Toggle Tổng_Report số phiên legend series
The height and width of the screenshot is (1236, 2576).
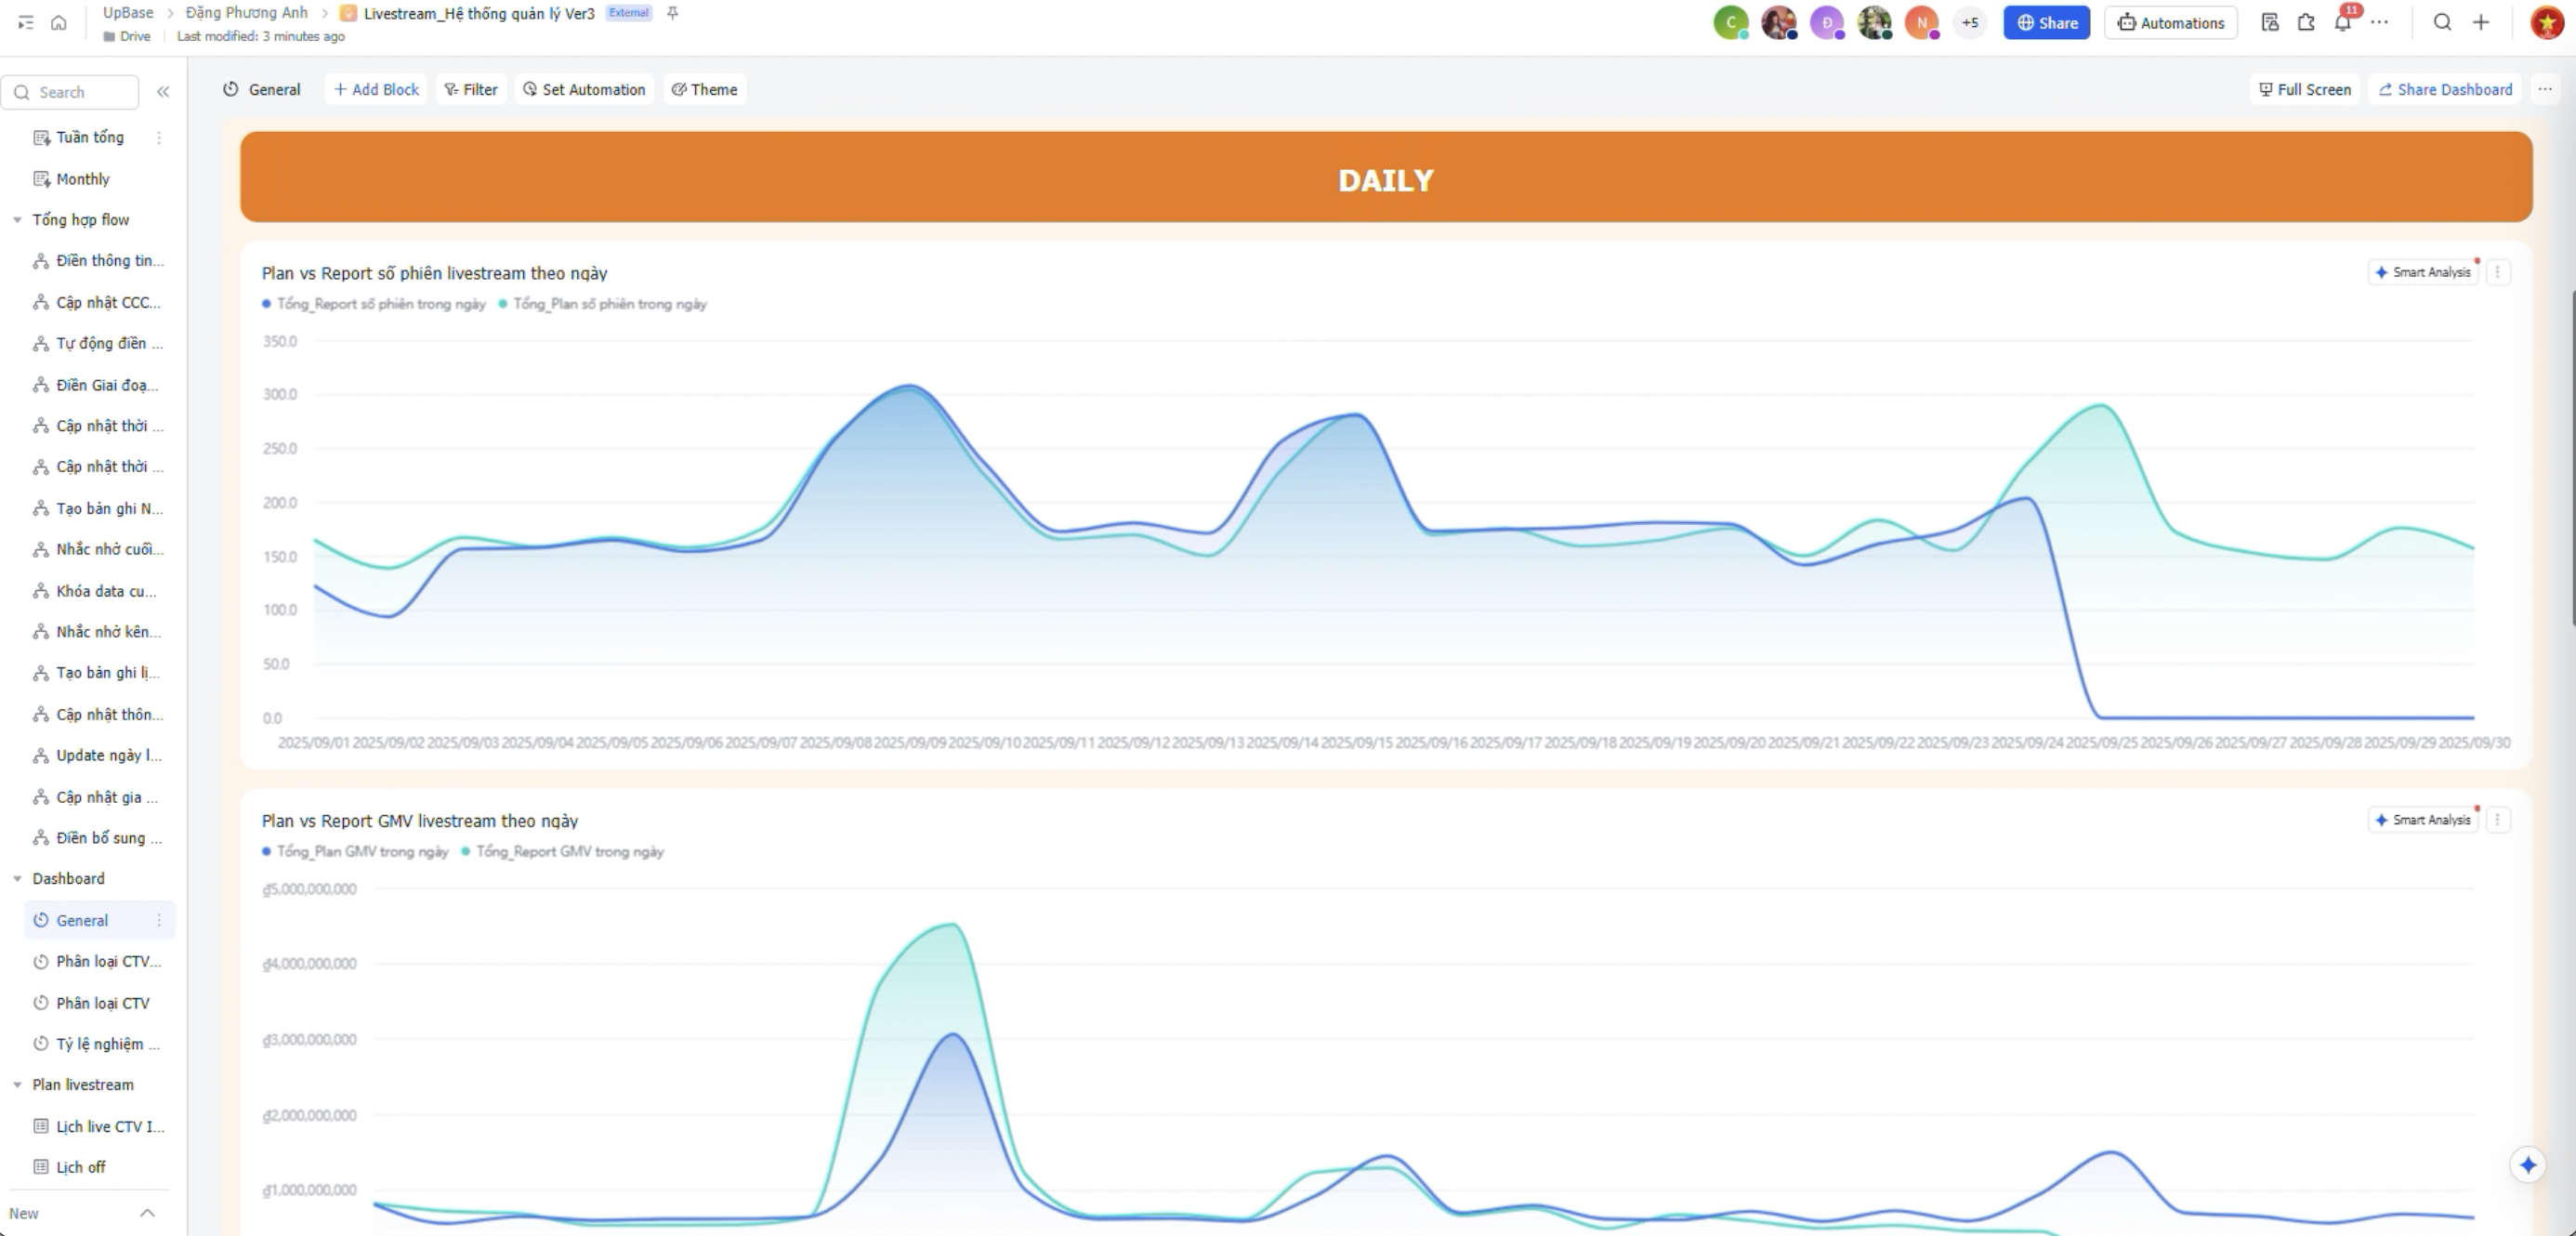380,304
